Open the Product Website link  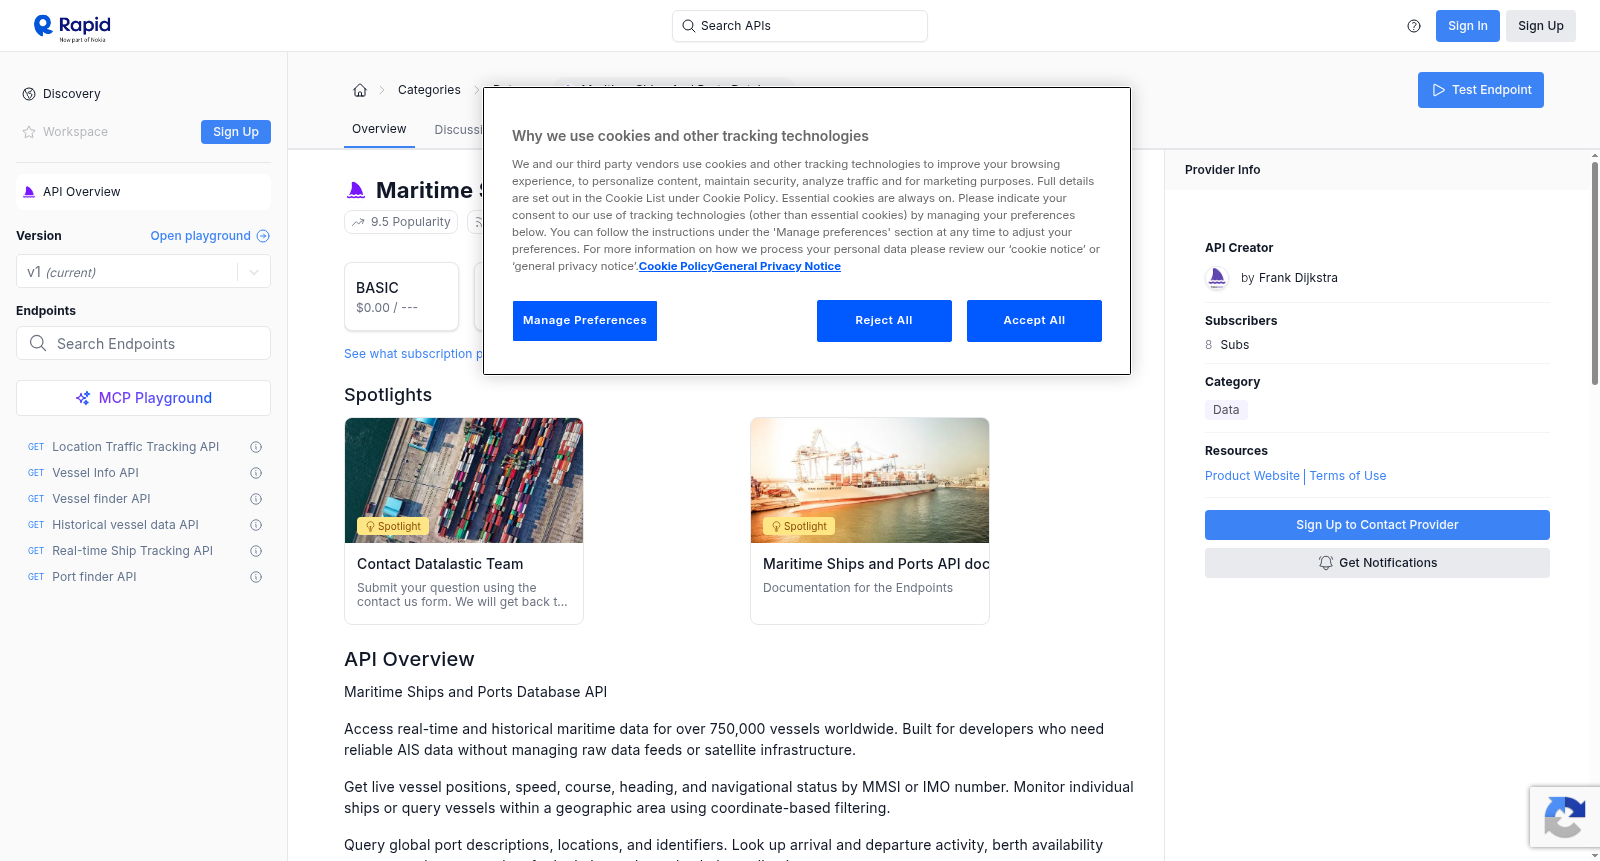pos(1252,476)
